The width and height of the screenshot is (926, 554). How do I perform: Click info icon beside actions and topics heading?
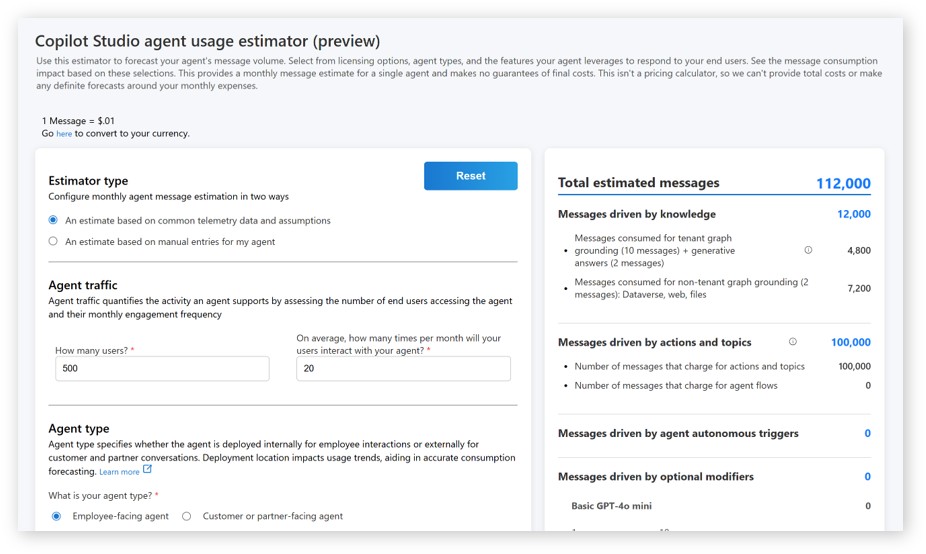tap(793, 342)
